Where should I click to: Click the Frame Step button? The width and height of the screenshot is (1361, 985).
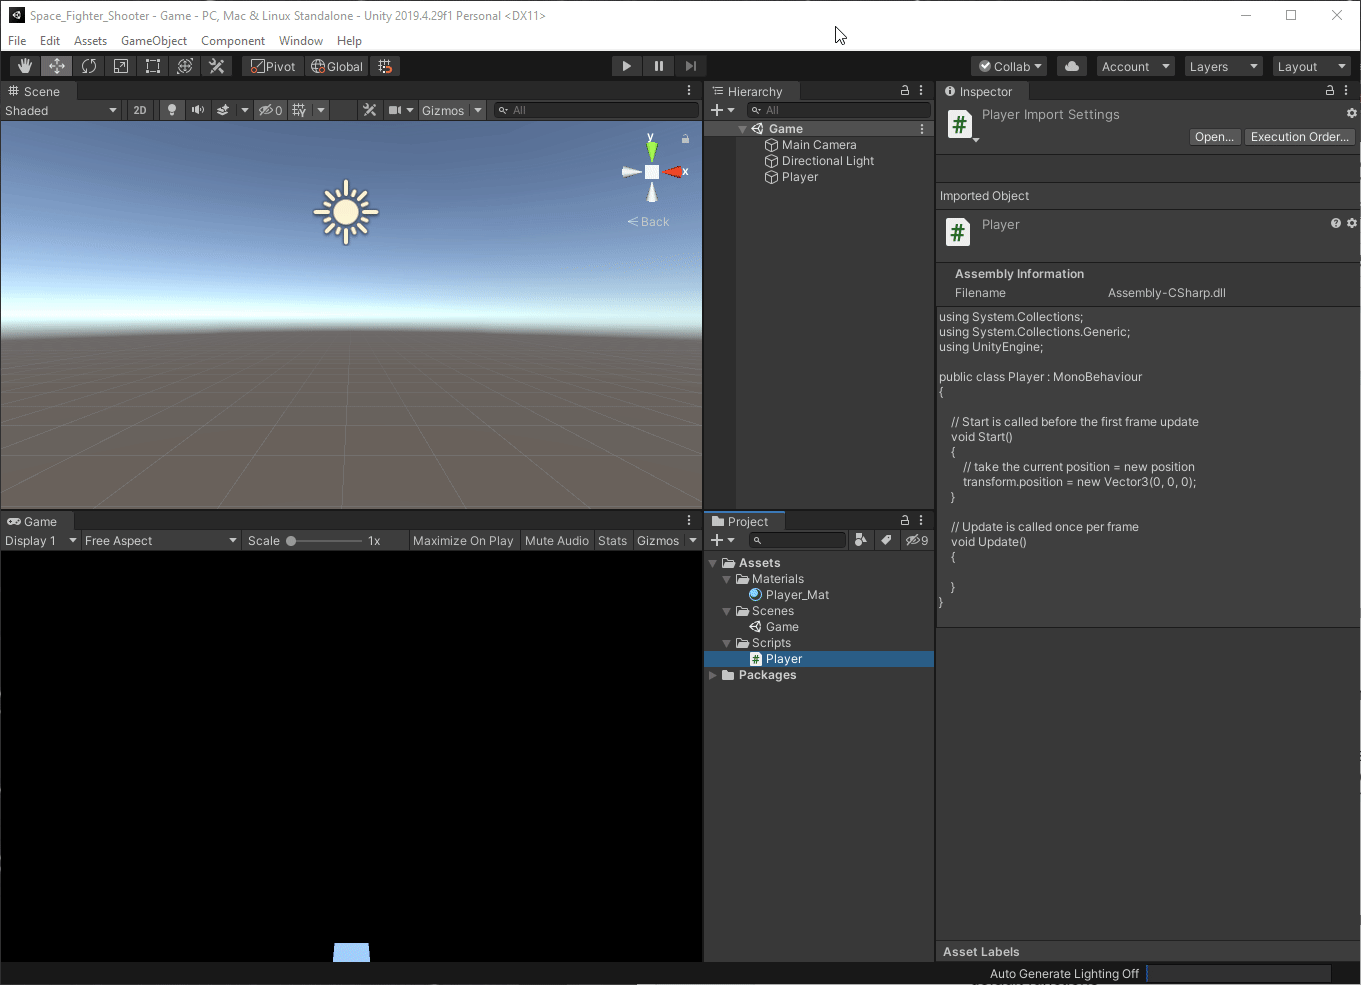click(x=690, y=65)
